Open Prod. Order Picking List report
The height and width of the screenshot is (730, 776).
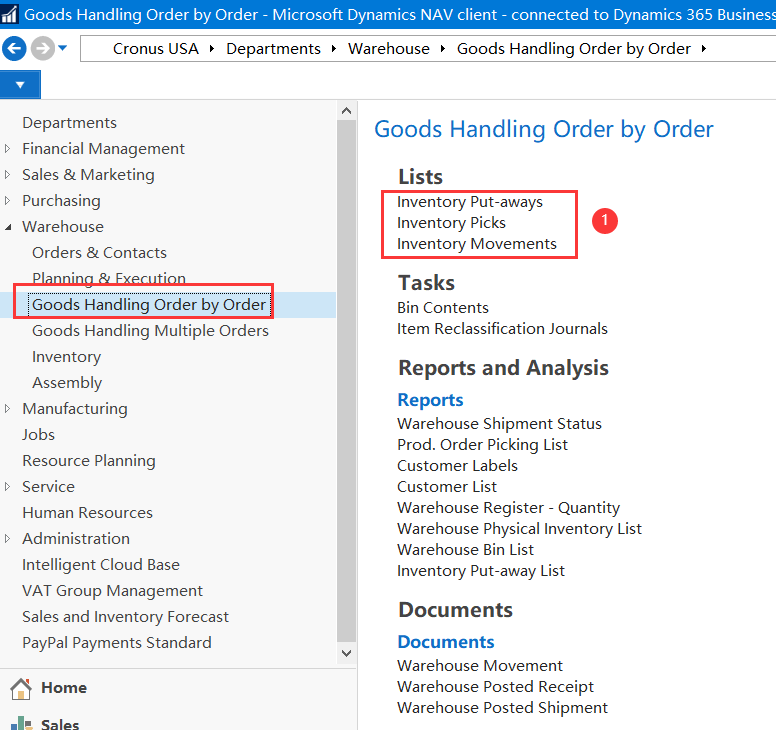click(x=483, y=444)
